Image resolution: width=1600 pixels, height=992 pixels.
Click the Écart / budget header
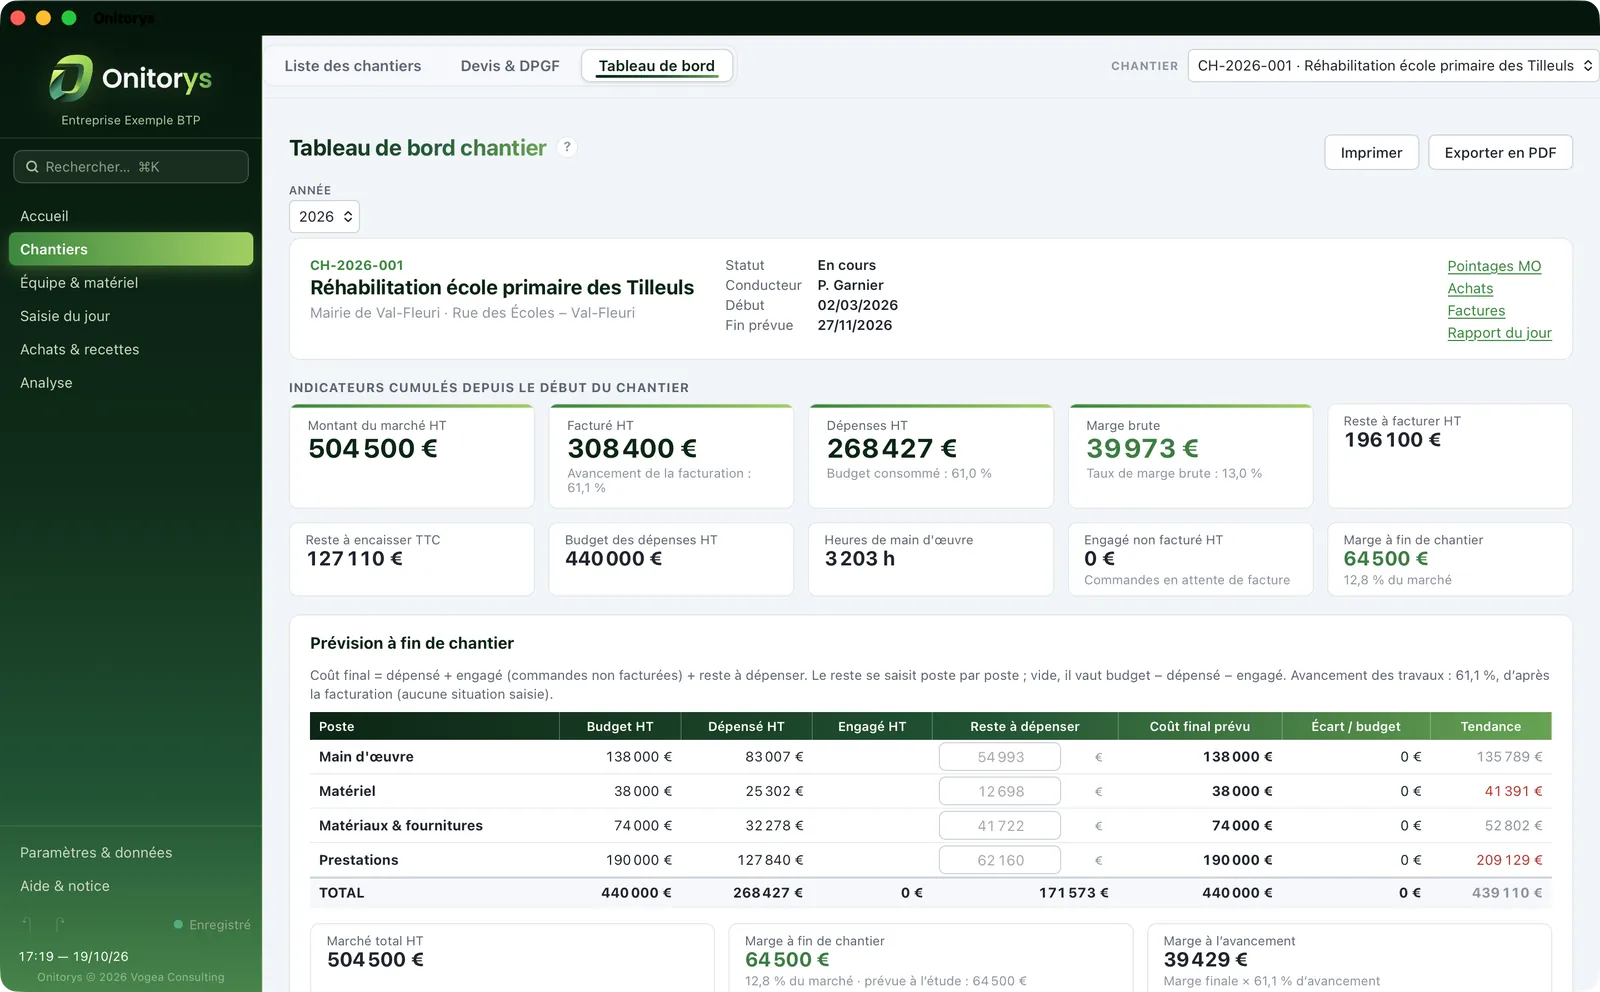point(1356,727)
